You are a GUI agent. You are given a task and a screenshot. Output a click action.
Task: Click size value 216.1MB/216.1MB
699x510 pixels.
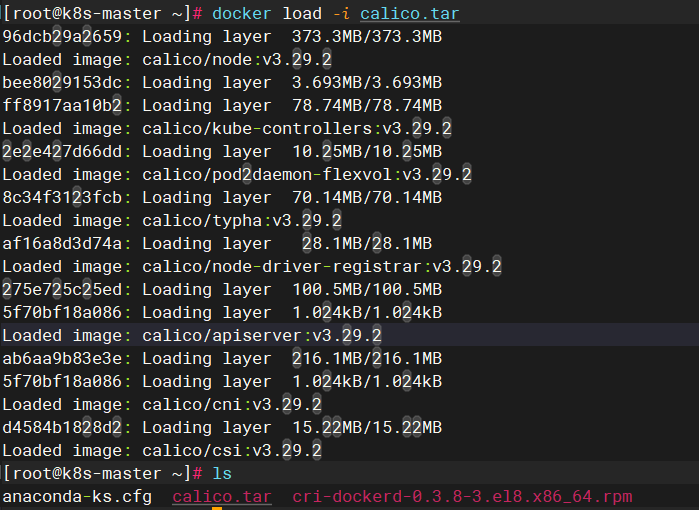point(367,358)
